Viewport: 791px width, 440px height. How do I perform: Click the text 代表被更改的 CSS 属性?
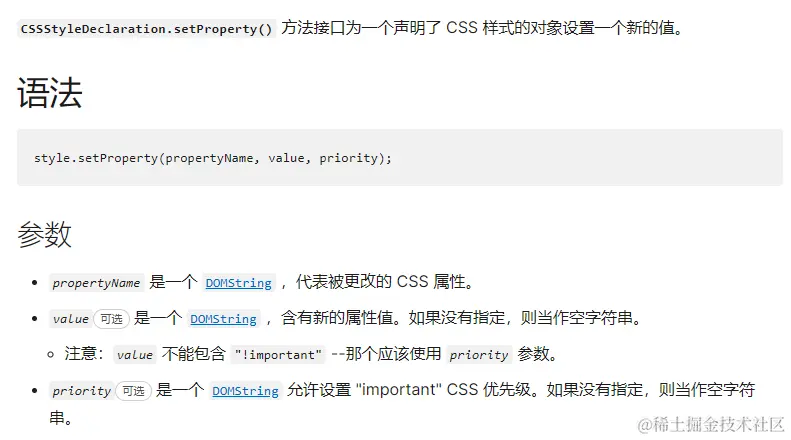click(386, 282)
